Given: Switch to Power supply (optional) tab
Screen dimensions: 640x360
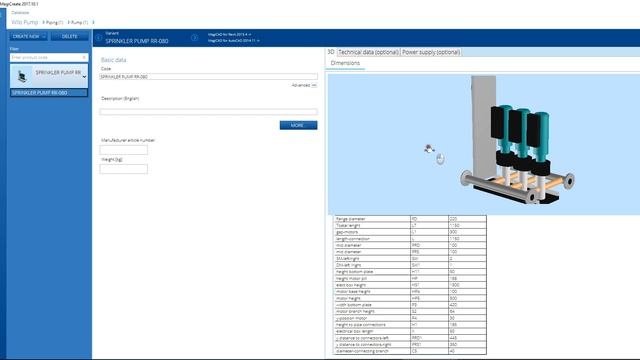Looking at the screenshot, I should click(431, 52).
